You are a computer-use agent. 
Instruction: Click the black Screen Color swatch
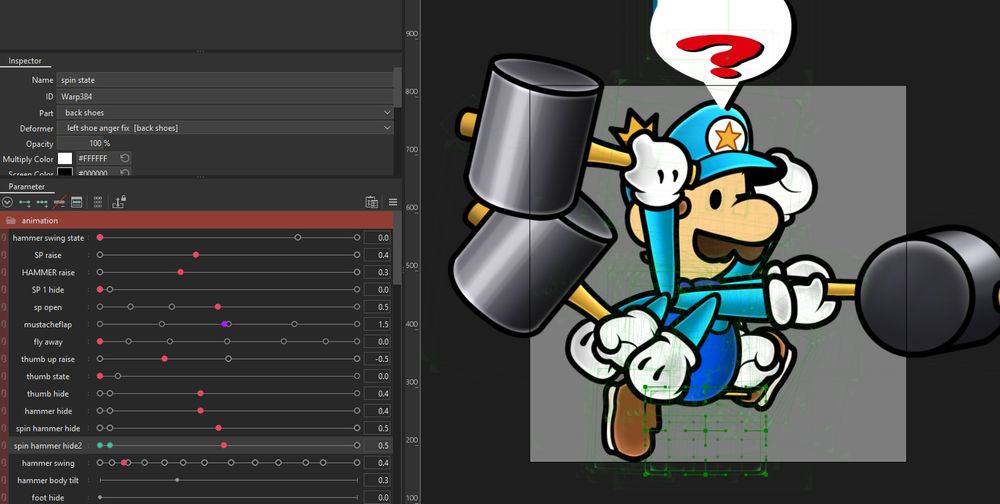(65, 173)
